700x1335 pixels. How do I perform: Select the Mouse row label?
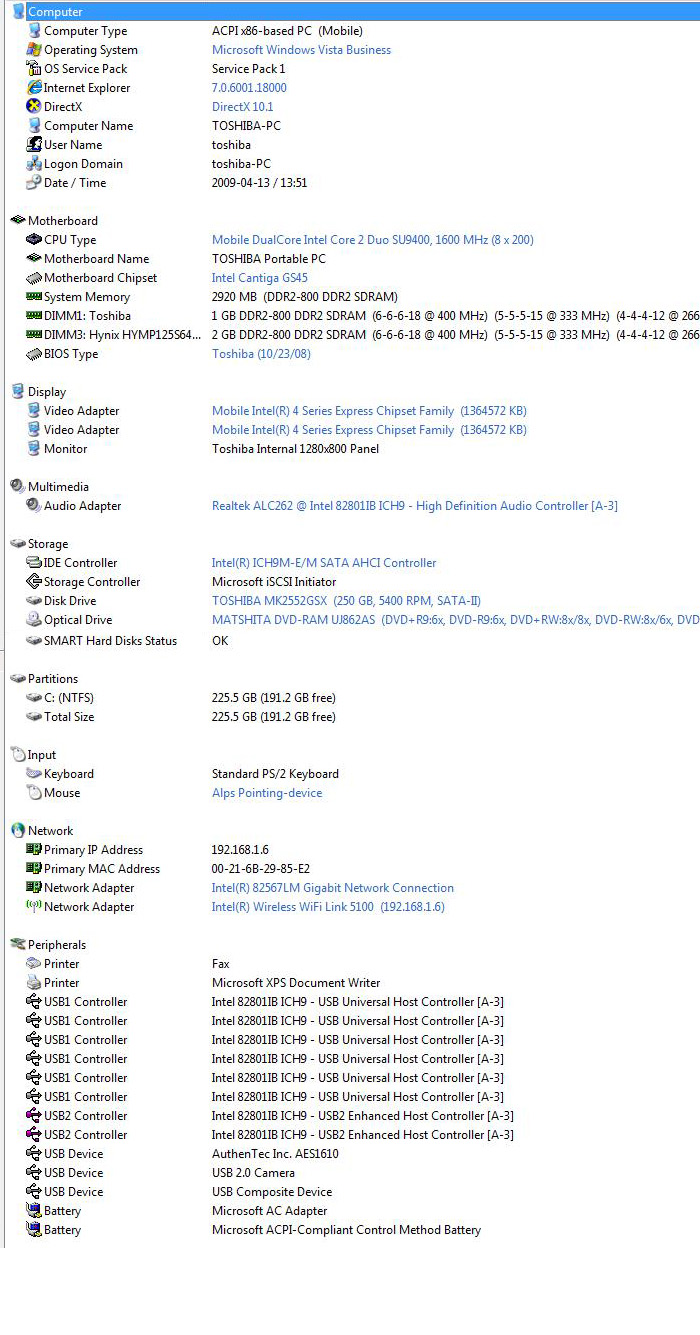62,793
